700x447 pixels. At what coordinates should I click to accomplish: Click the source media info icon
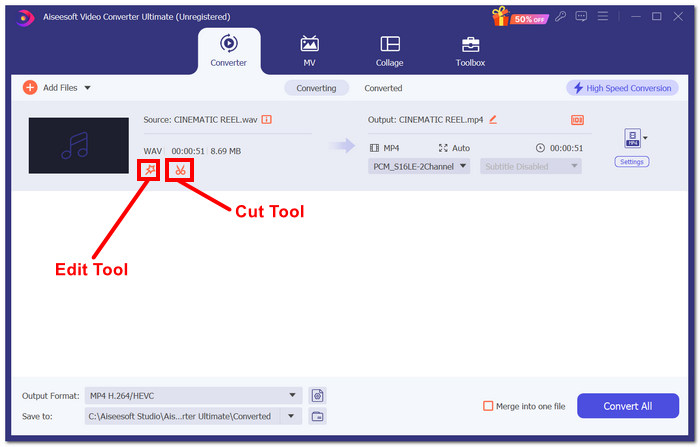pyautogui.click(x=267, y=119)
